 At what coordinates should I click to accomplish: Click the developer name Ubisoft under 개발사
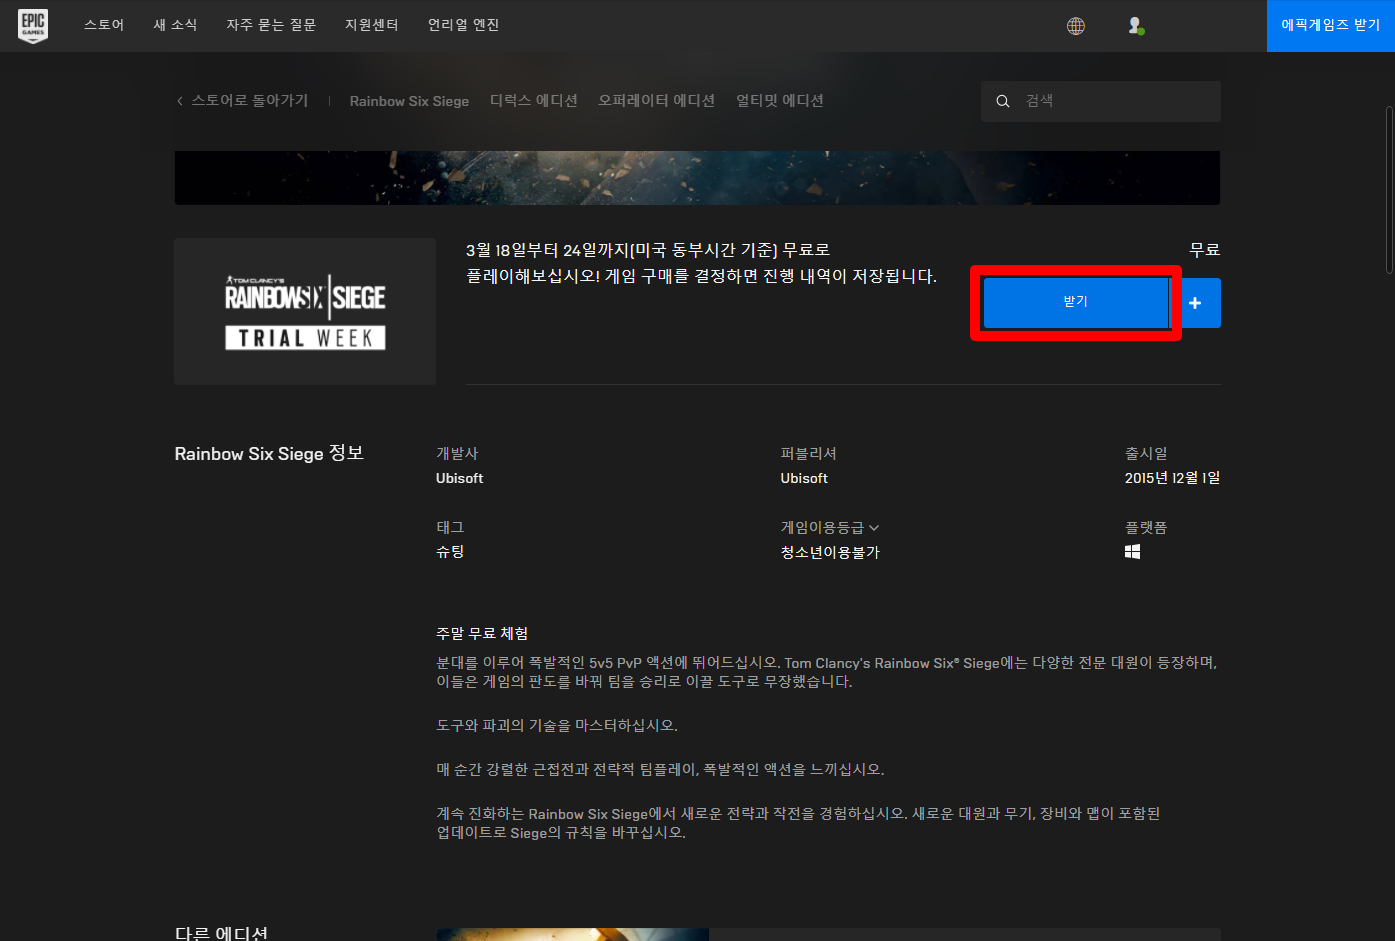click(x=460, y=478)
